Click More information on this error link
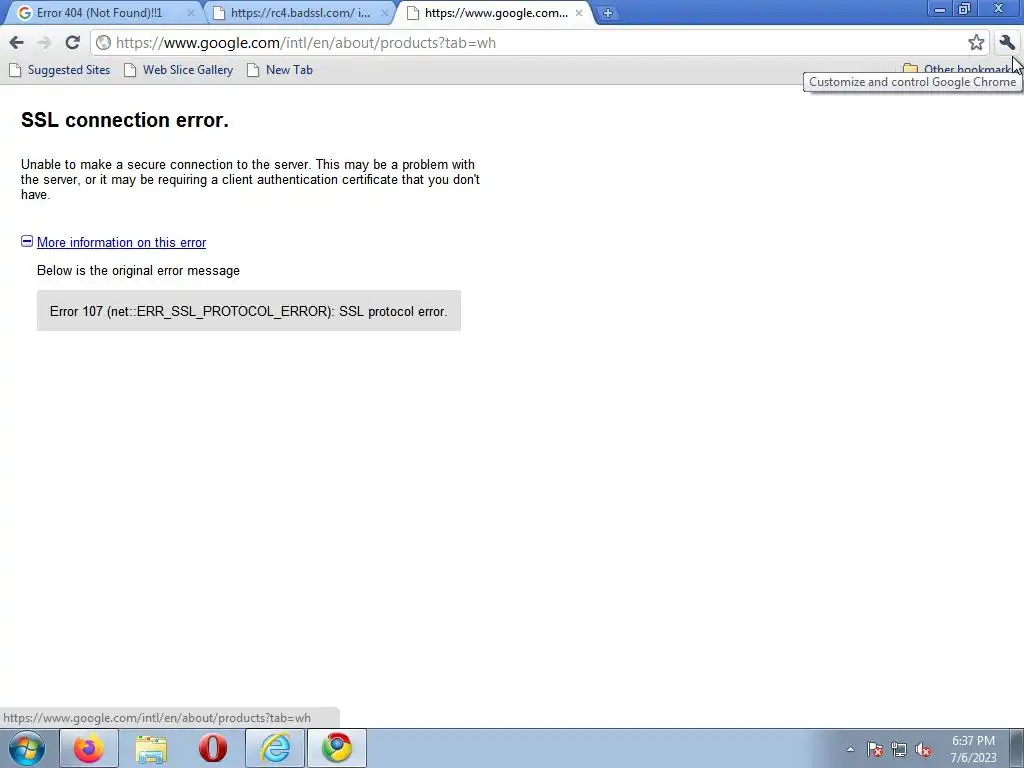1024x768 pixels. point(121,242)
